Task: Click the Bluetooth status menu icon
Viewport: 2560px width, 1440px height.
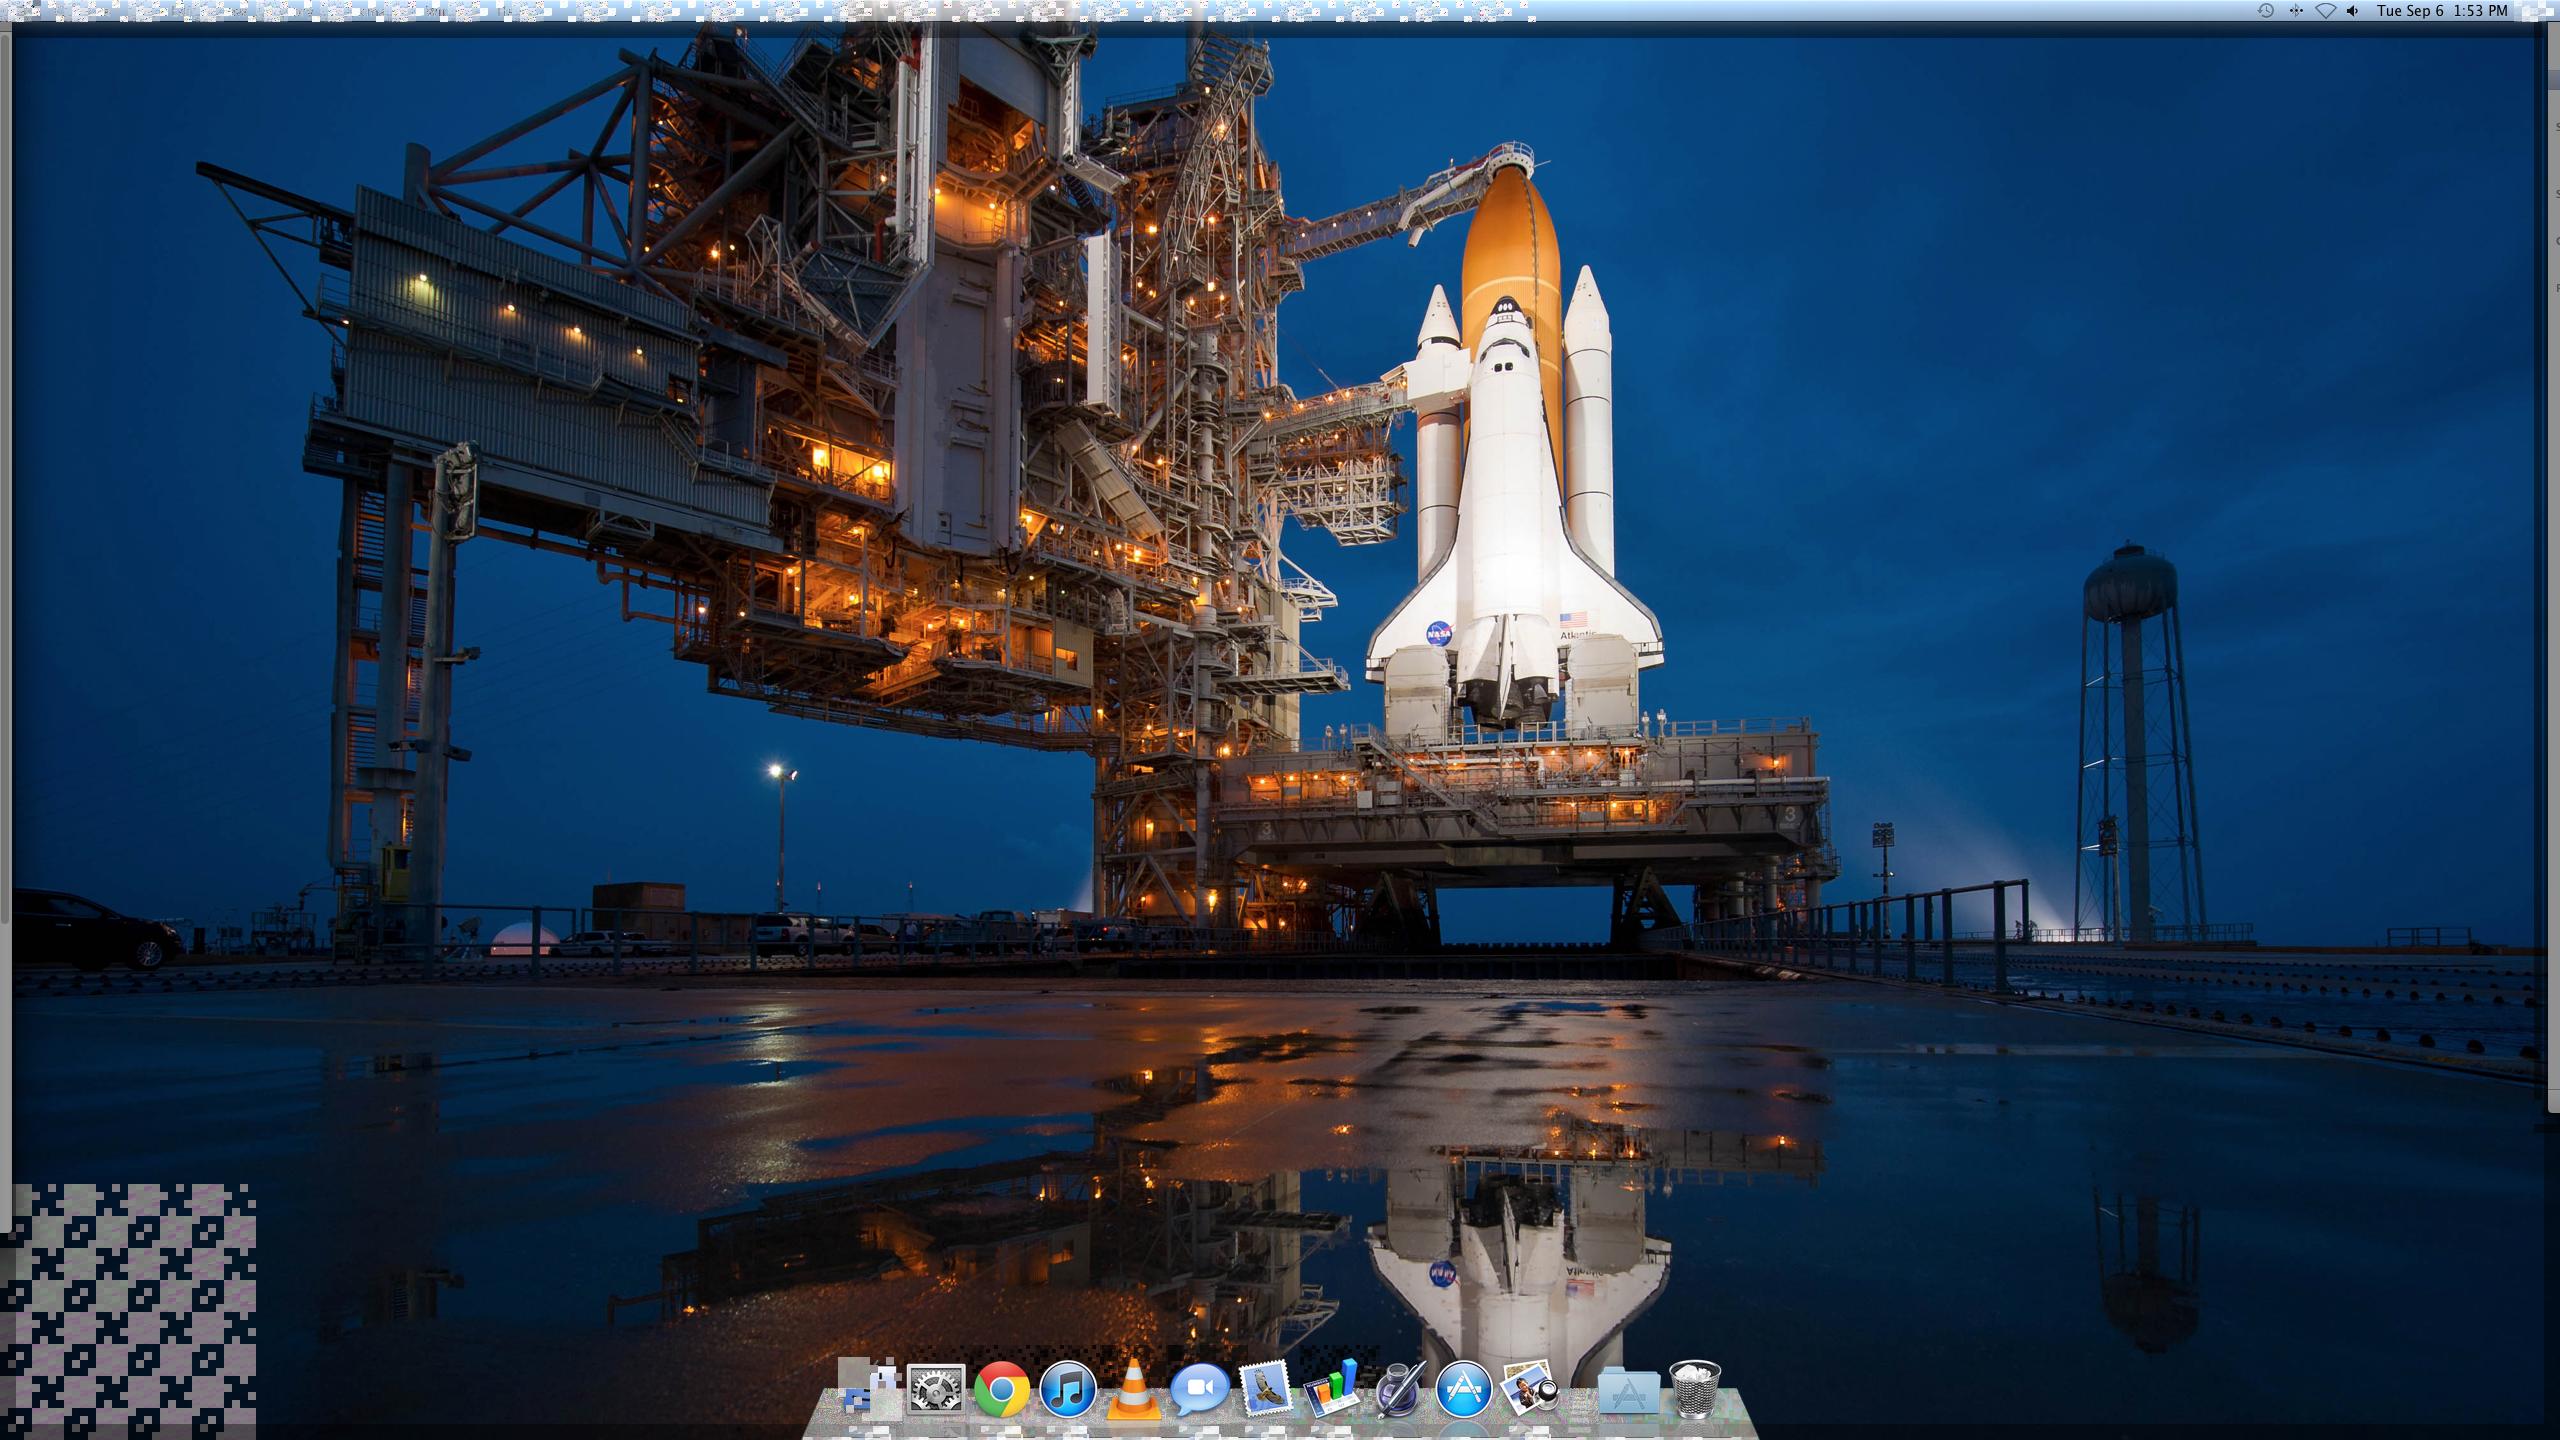Action: pyautogui.click(x=2296, y=11)
